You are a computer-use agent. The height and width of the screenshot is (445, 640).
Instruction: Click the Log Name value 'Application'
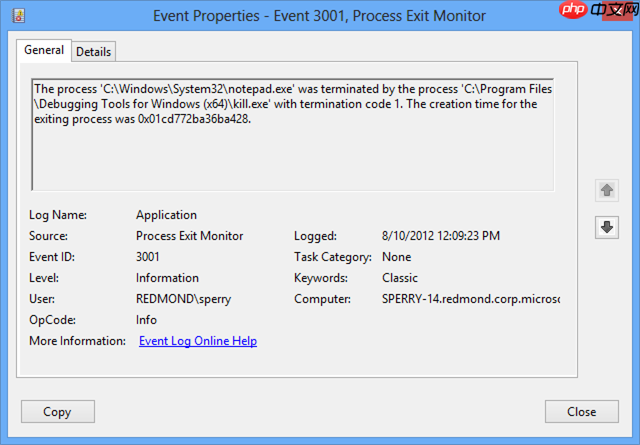167,215
